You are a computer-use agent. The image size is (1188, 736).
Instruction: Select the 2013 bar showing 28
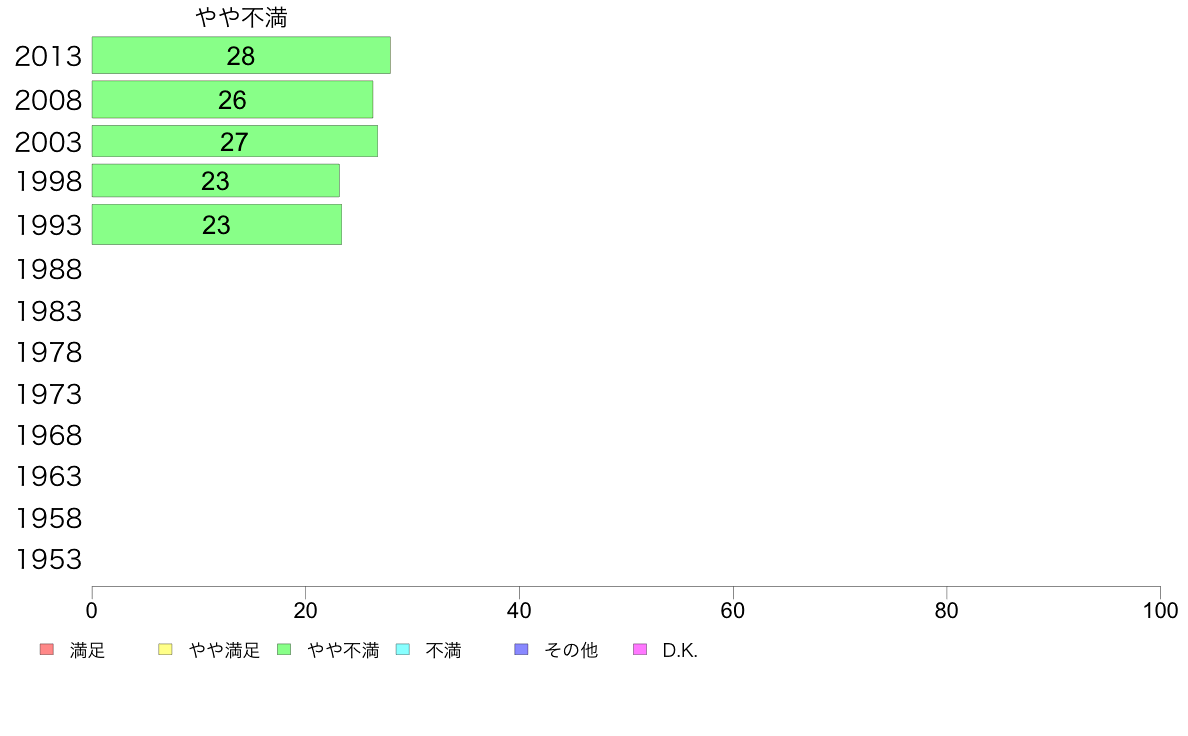click(x=241, y=55)
